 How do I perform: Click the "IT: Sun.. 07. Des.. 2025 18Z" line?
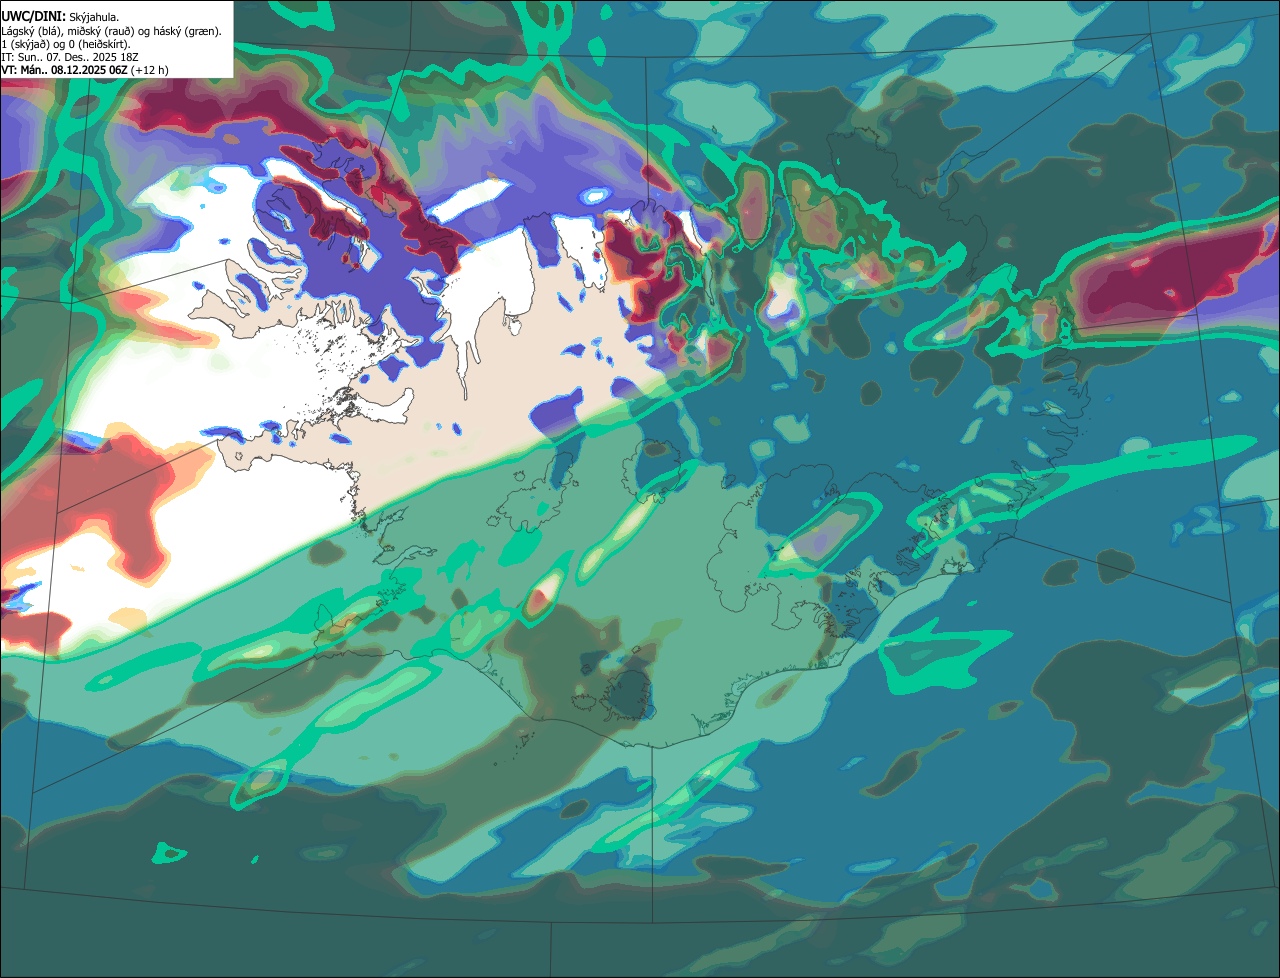pos(70,57)
